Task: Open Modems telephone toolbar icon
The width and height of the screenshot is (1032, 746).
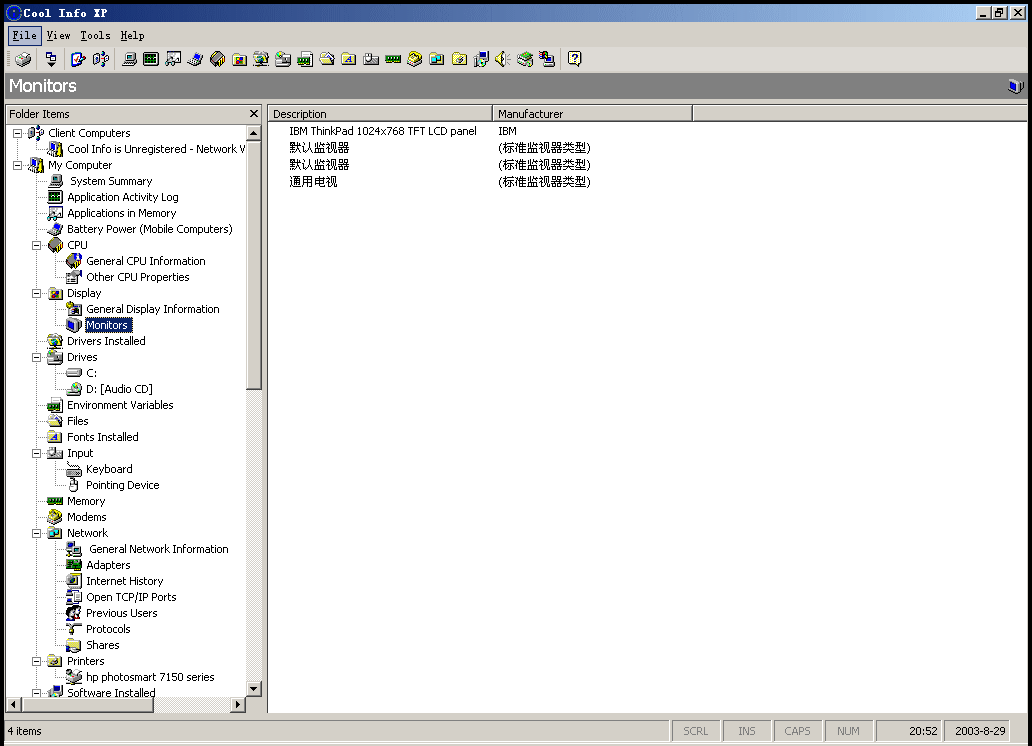Action: click(x=415, y=59)
